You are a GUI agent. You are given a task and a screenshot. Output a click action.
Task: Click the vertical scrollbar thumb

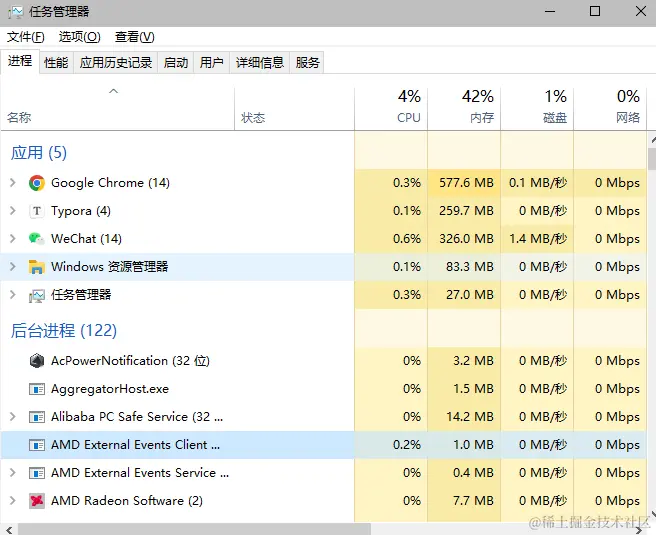click(652, 159)
